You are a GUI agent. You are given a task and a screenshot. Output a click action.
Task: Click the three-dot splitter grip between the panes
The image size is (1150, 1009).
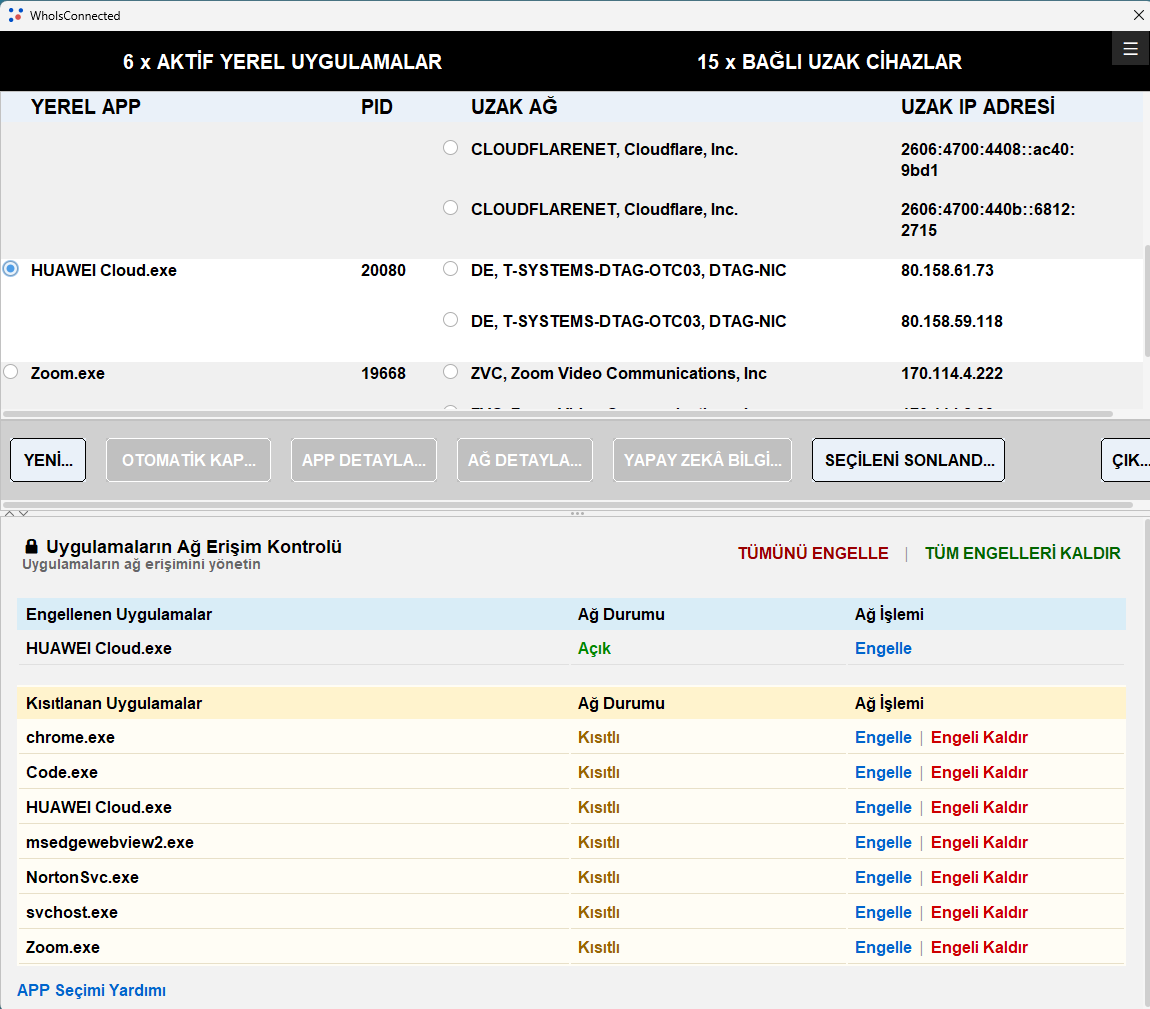point(577,513)
